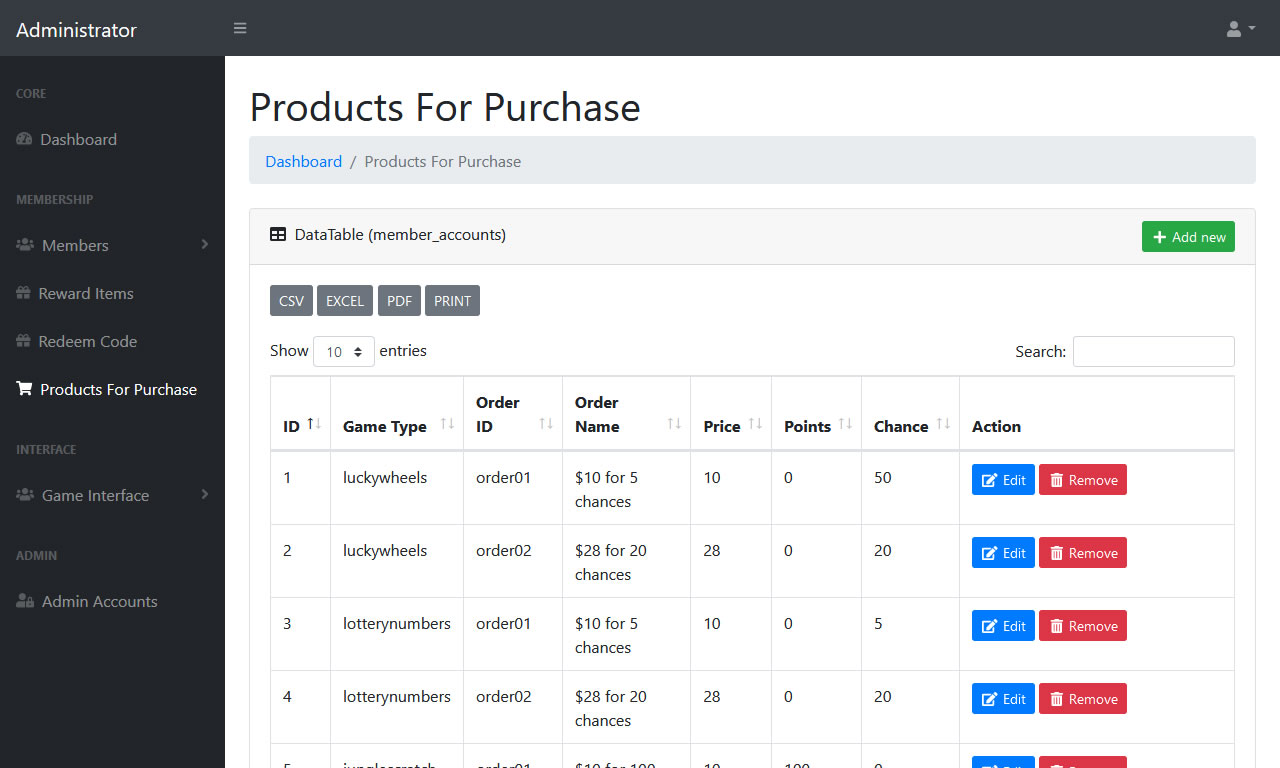Click the Add new button
The height and width of the screenshot is (768, 1280).
(x=1188, y=236)
